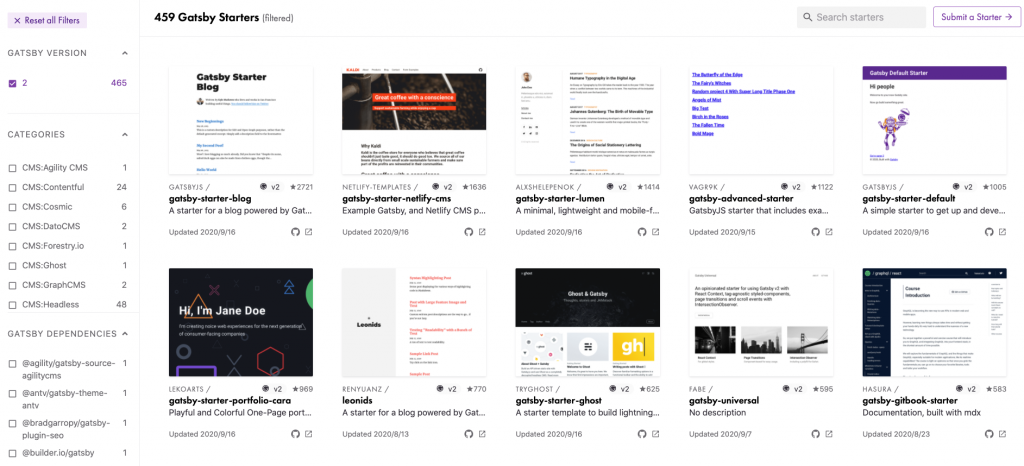The width and height of the screenshot is (1024, 466).
Task: Enable @agility/gatsby-source-agilitycms dependency filter
Action: (x=12, y=364)
